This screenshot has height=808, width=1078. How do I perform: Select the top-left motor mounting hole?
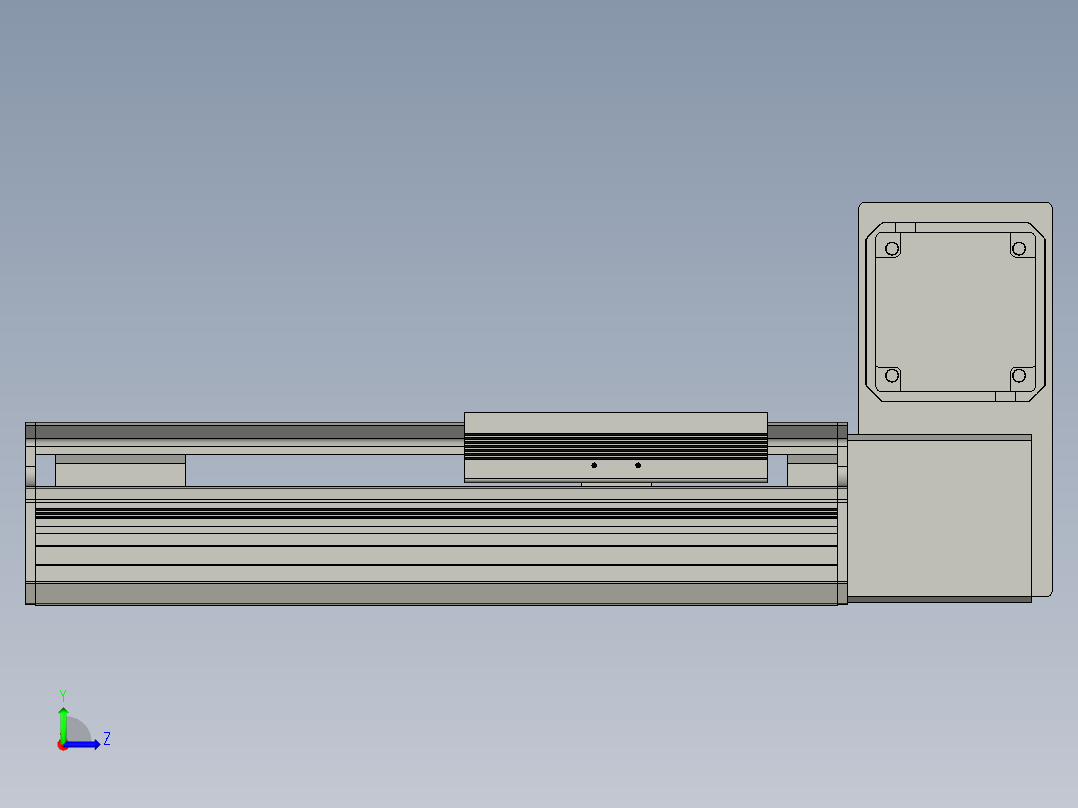pos(892,248)
